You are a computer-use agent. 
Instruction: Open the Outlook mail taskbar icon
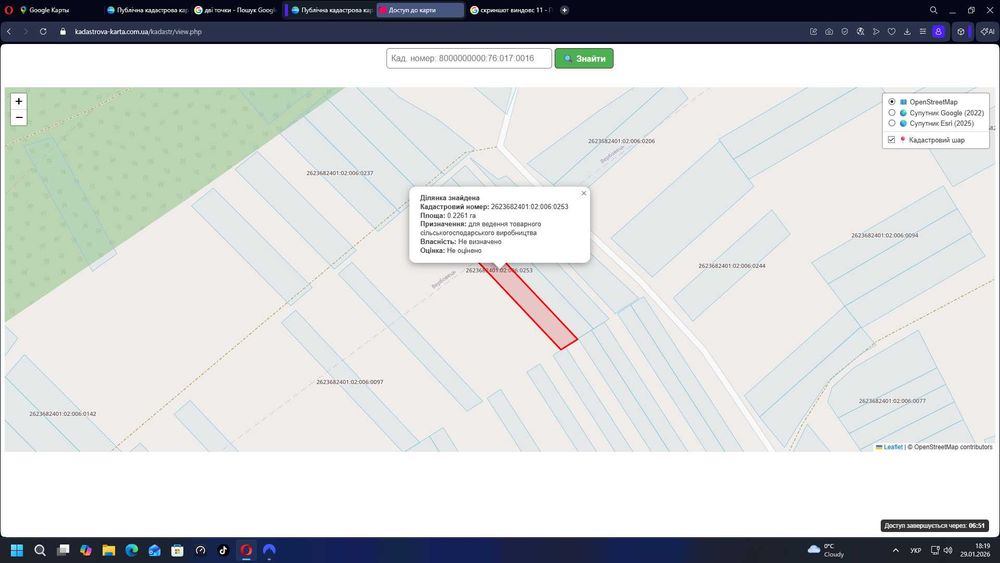pos(154,550)
